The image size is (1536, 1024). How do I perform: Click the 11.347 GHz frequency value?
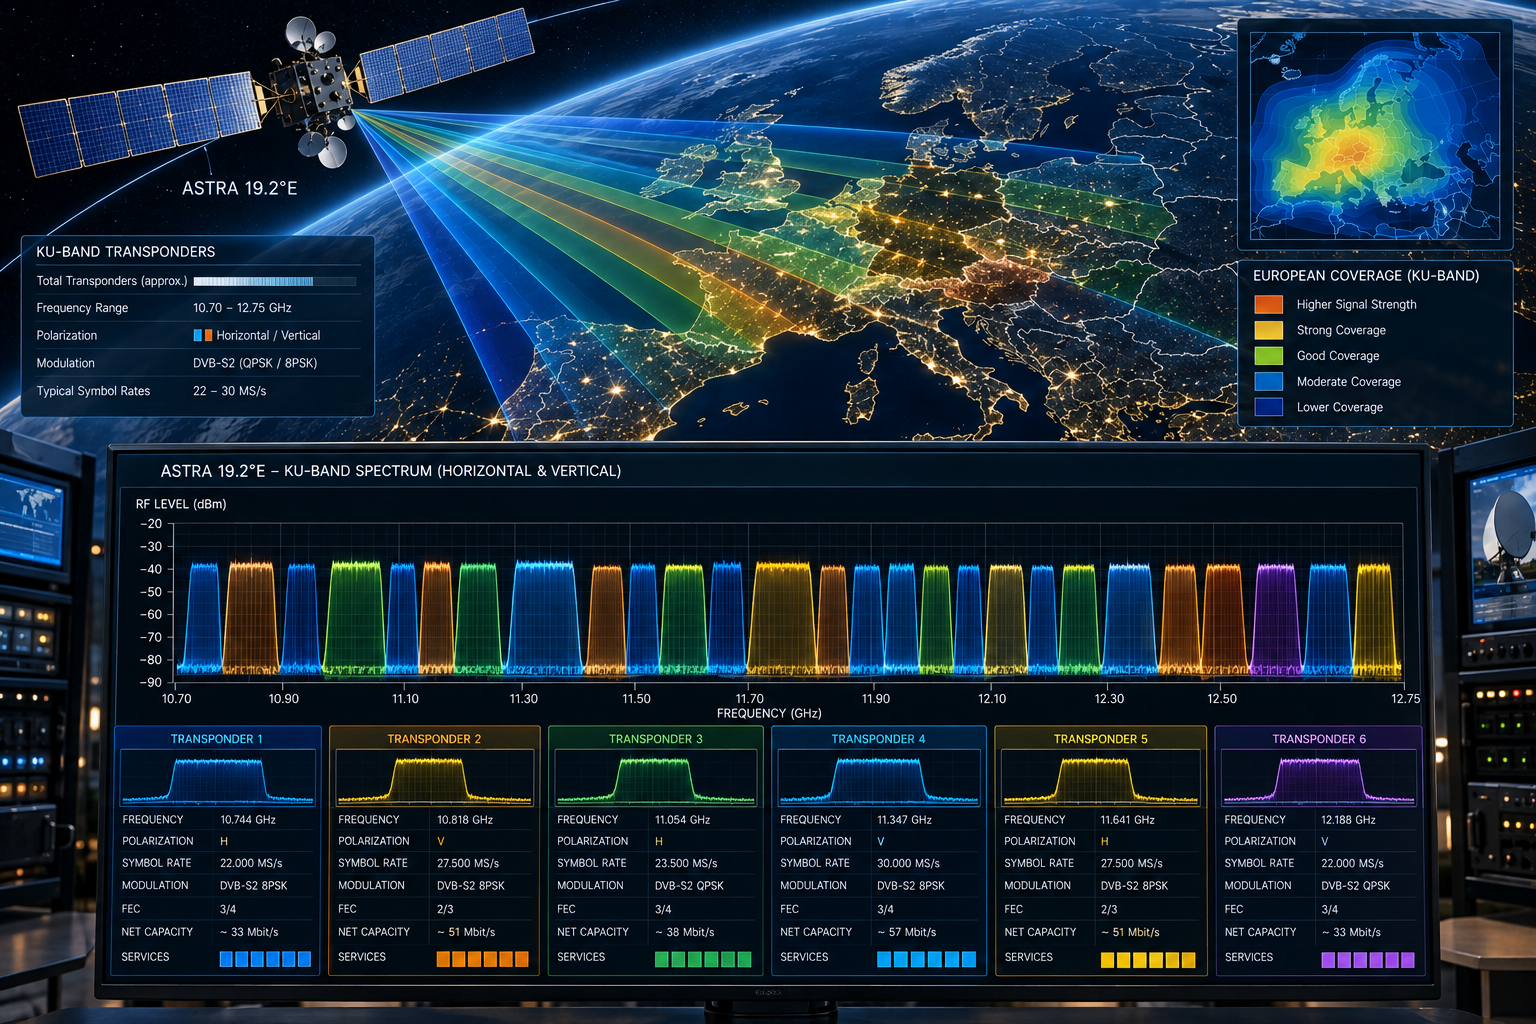(905, 819)
